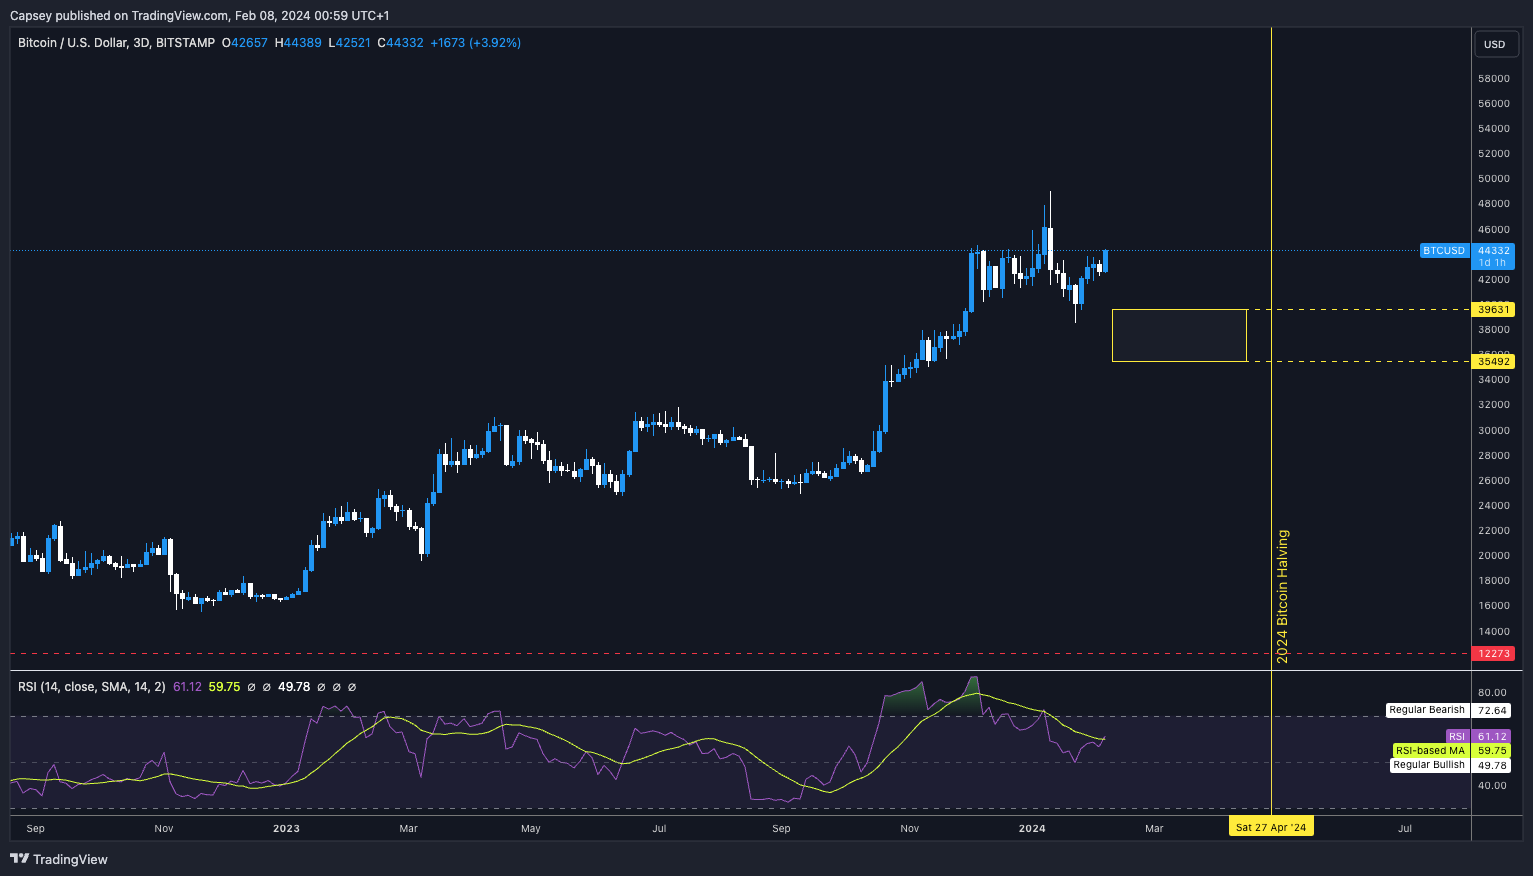Image resolution: width=1533 pixels, height=876 pixels.
Task: Click the yellow RSI-based MA label
Action: 1430,750
